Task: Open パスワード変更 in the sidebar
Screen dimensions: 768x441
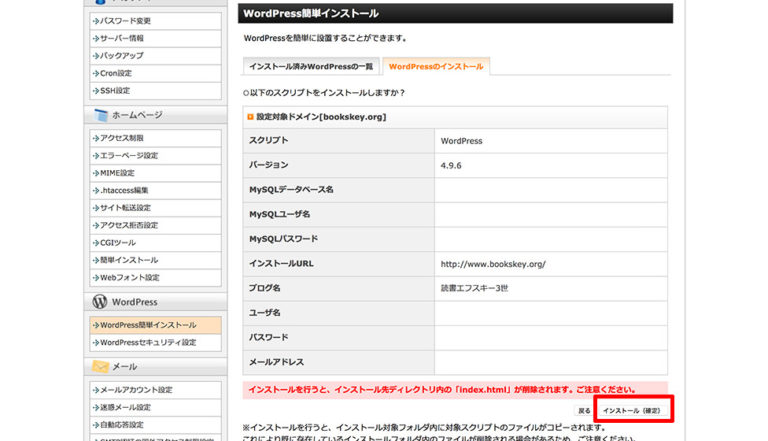Action: (156, 21)
